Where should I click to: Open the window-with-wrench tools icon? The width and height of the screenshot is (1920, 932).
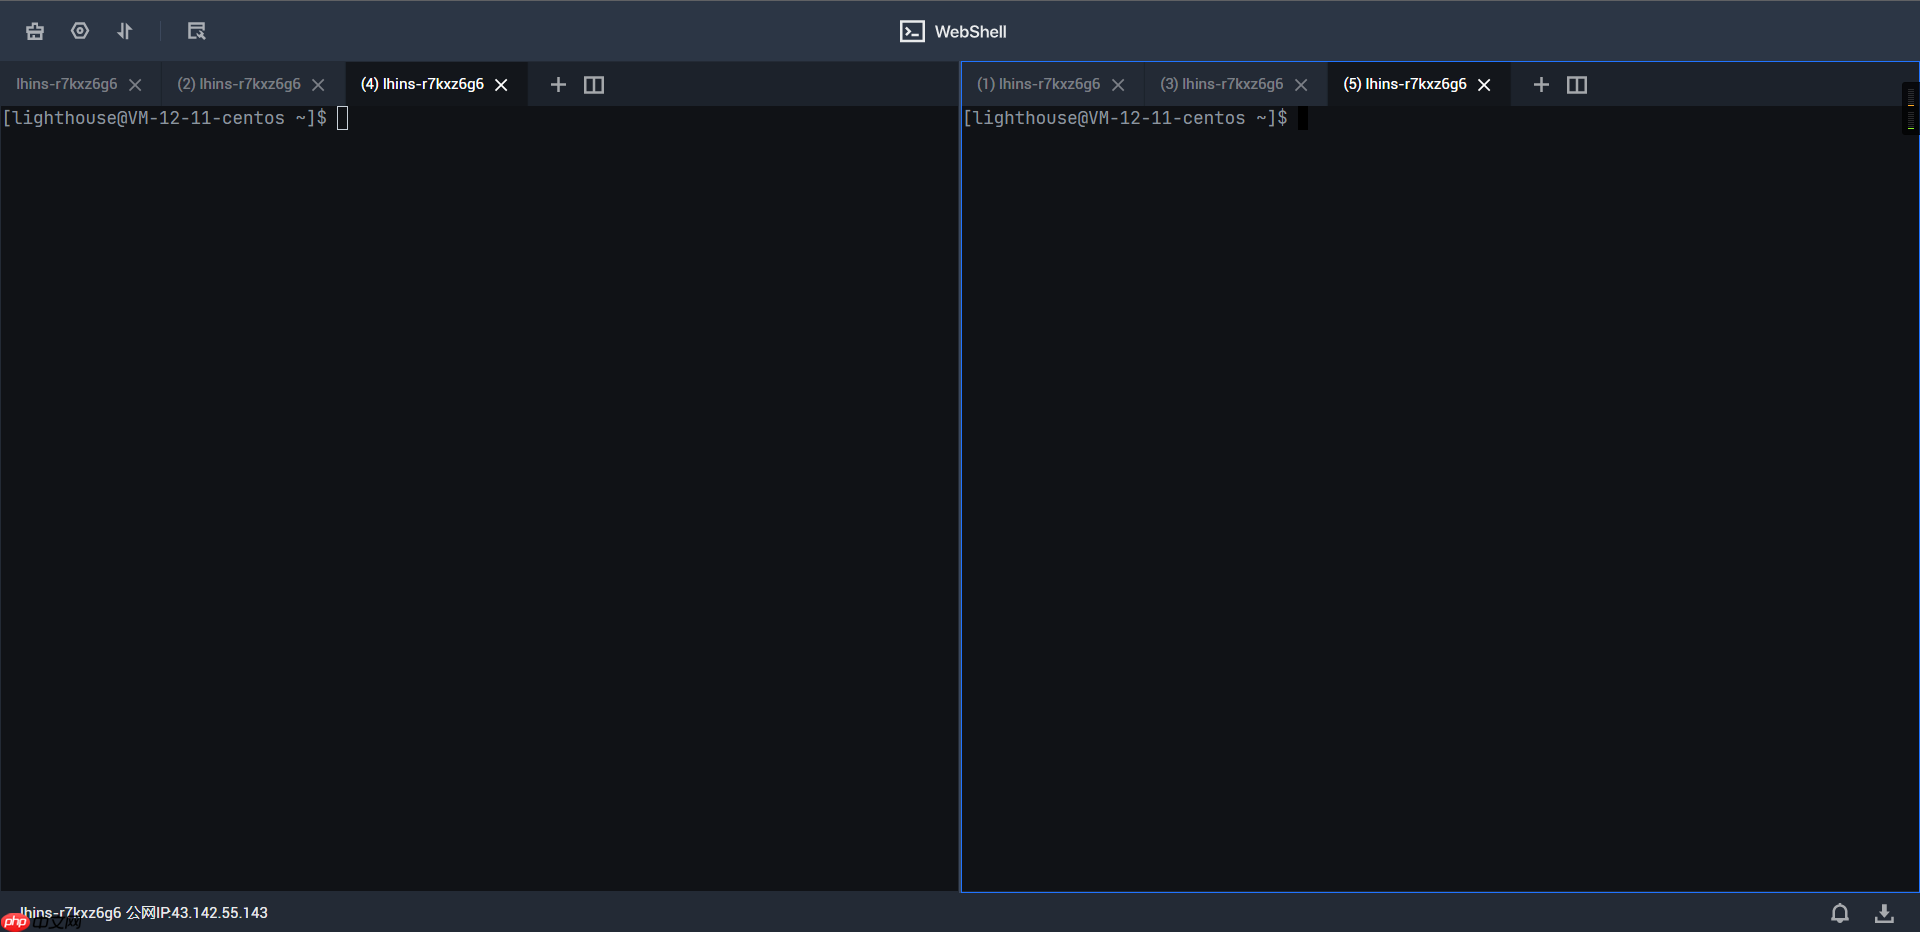pos(196,31)
